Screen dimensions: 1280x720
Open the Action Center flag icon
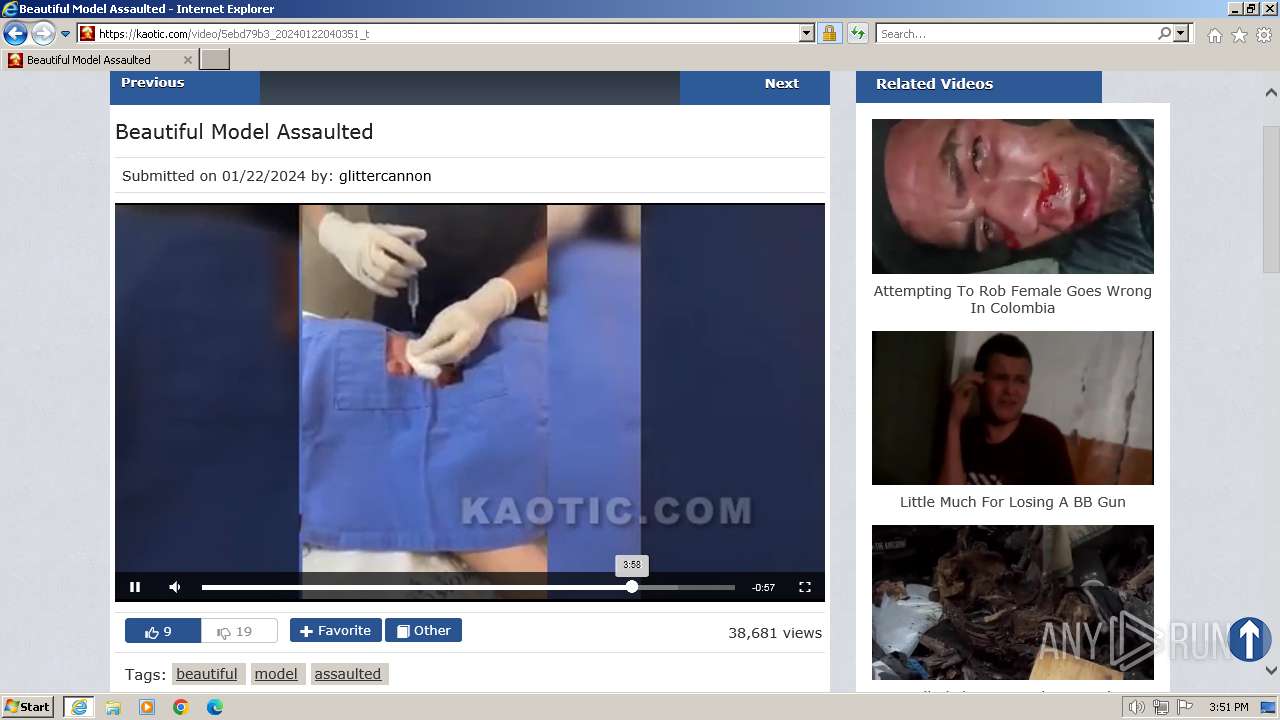coord(1185,707)
